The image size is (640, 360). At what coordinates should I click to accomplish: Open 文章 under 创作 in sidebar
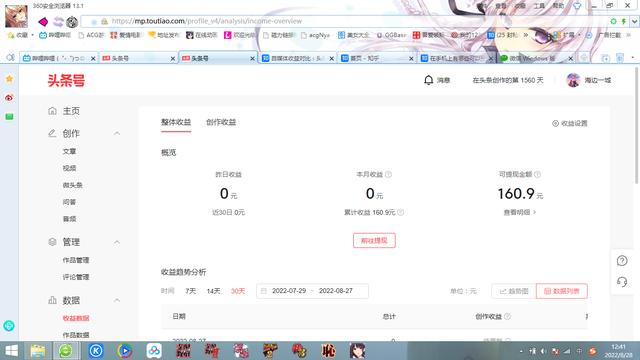69,151
